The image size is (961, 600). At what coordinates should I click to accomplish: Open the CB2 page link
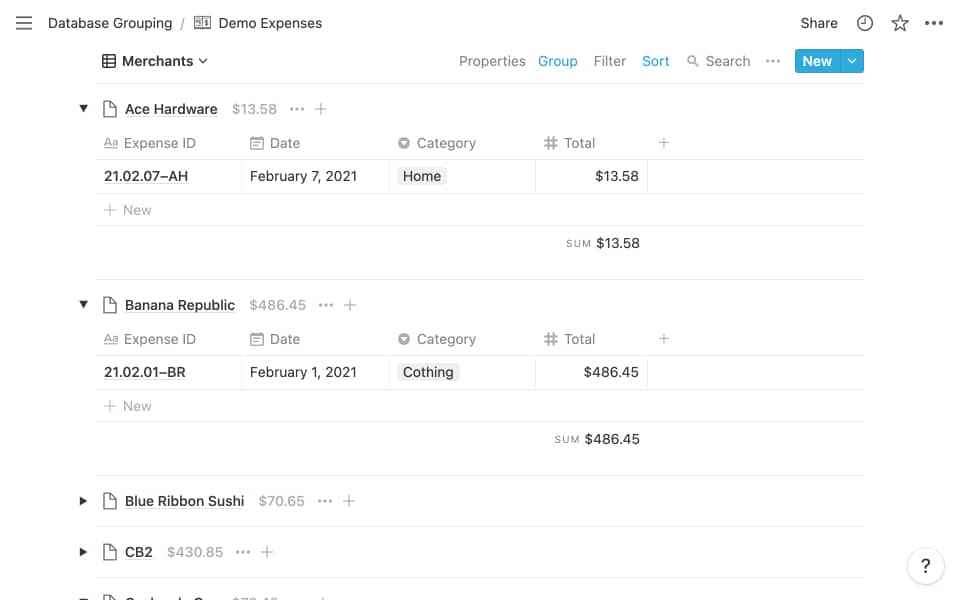coord(139,552)
